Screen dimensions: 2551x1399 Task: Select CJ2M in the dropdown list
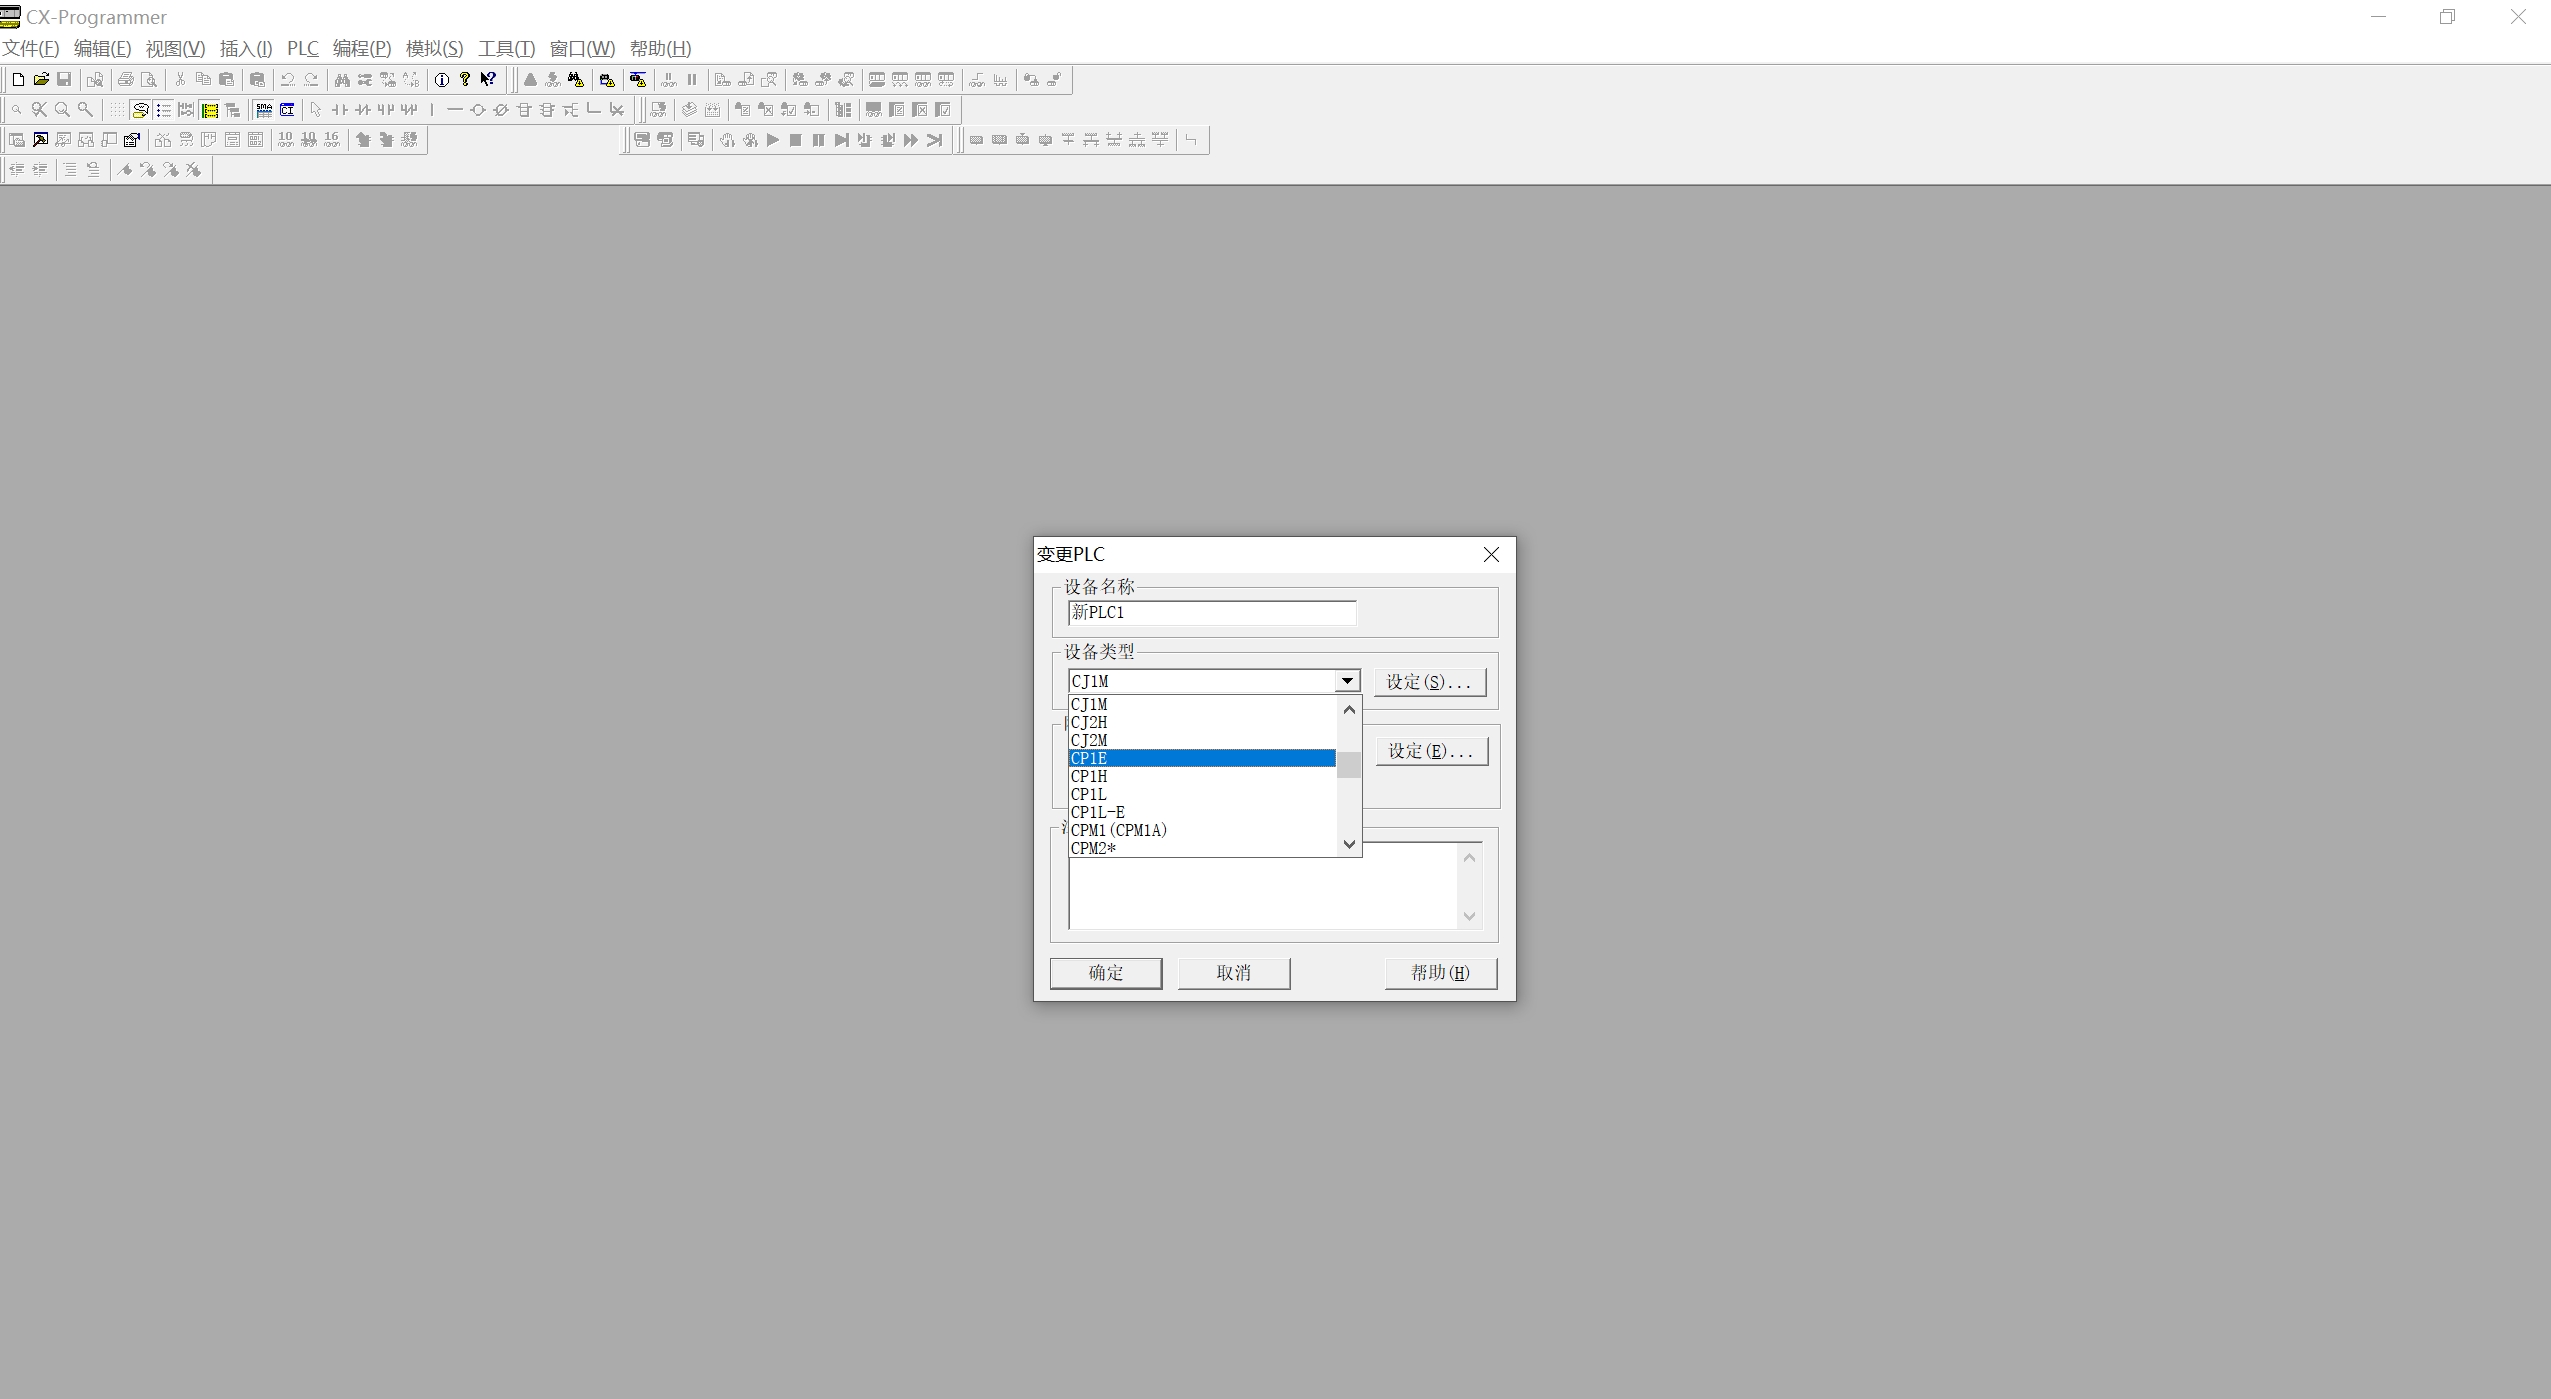coord(1200,741)
